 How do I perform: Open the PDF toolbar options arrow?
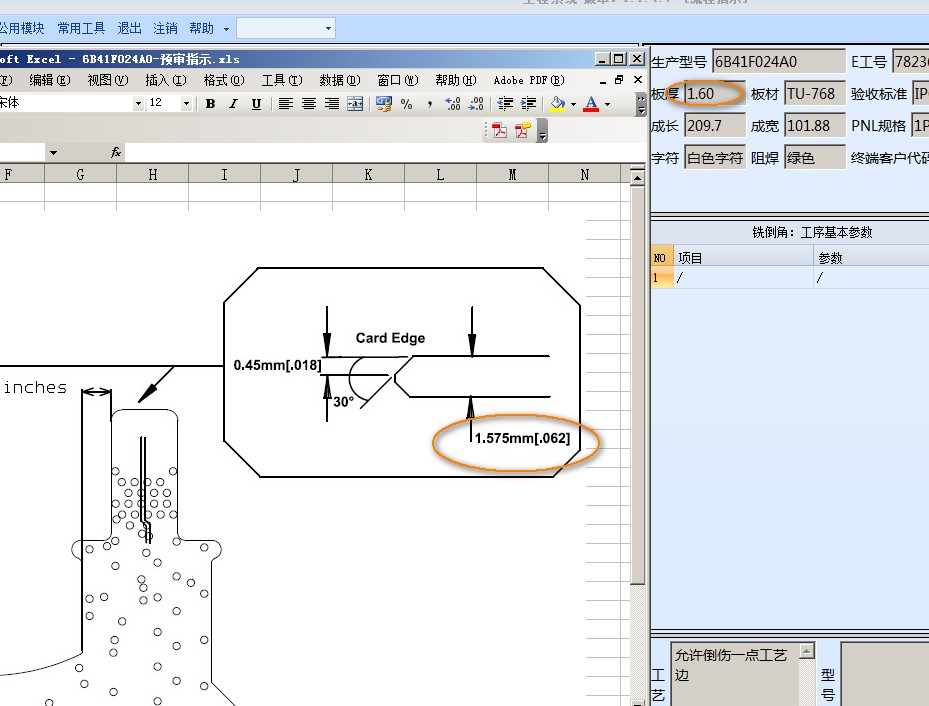(542, 131)
